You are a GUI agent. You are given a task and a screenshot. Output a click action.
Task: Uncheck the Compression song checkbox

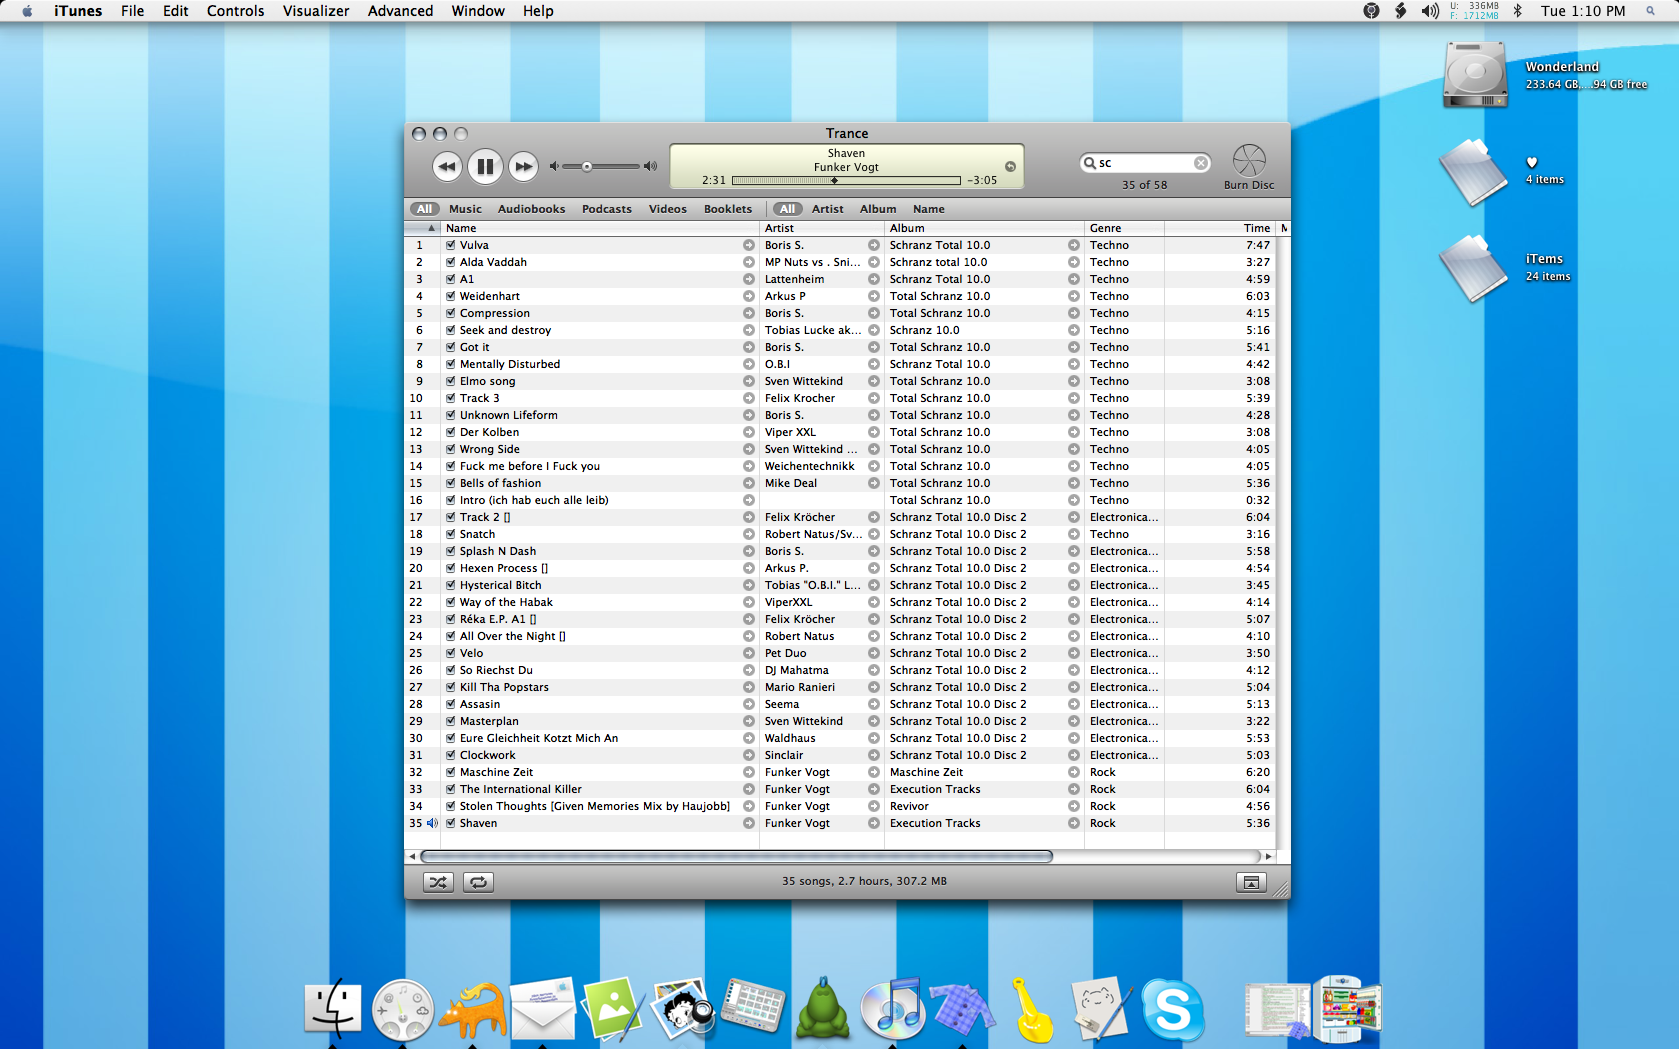(x=451, y=313)
